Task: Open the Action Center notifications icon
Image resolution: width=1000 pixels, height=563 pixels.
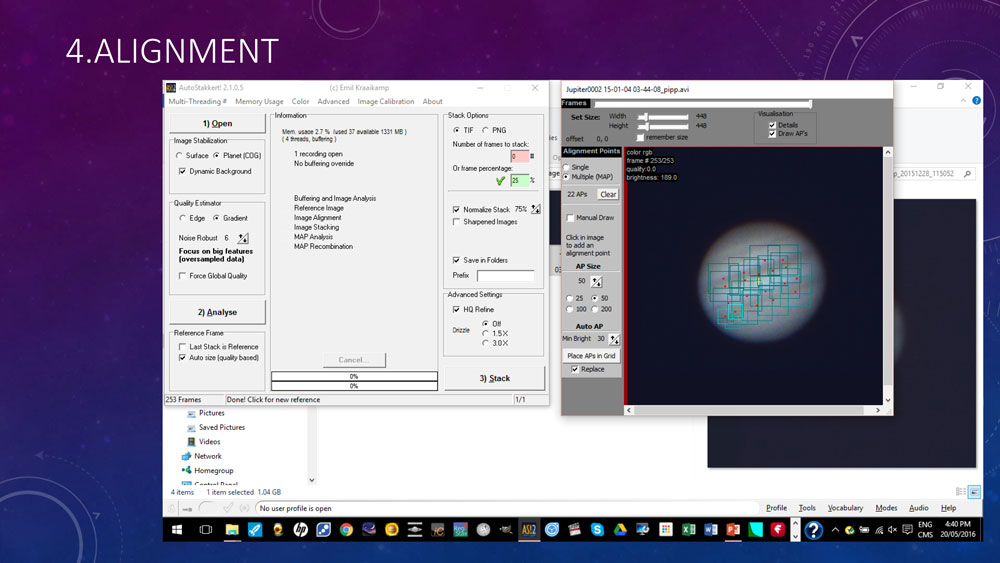Action: (x=908, y=530)
